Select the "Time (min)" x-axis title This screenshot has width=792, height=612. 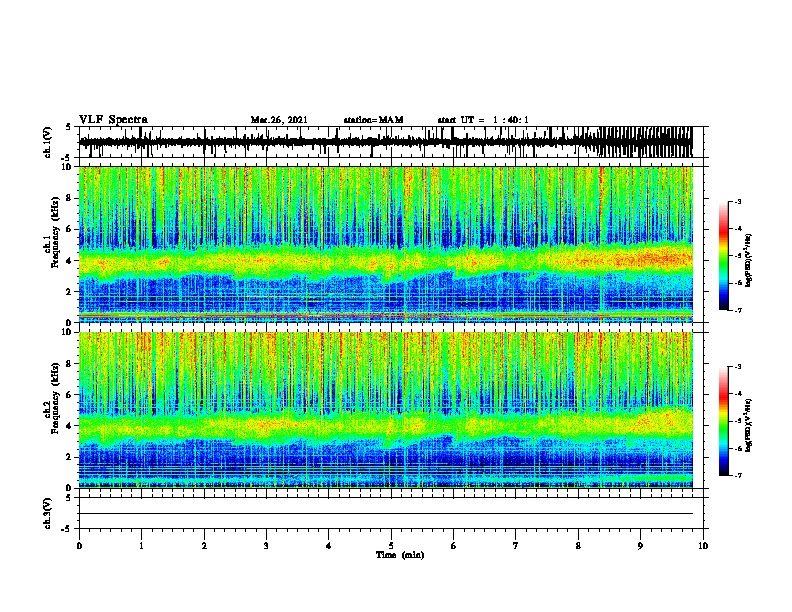click(x=400, y=555)
